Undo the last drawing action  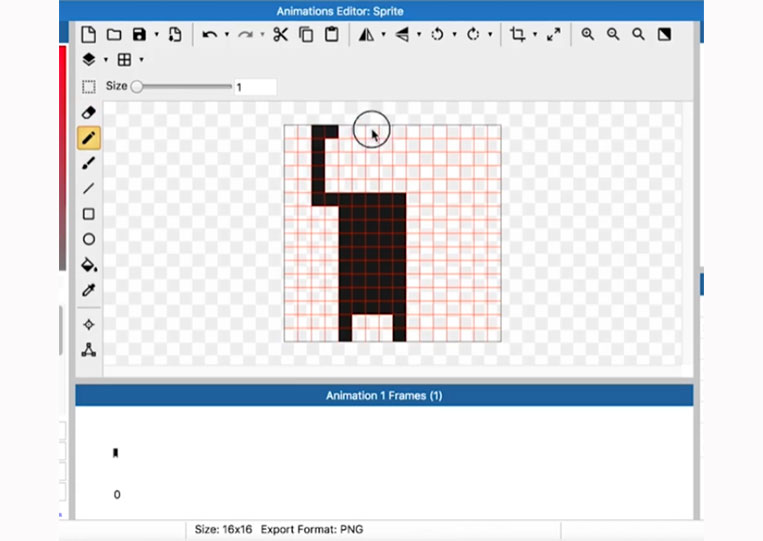[209, 35]
